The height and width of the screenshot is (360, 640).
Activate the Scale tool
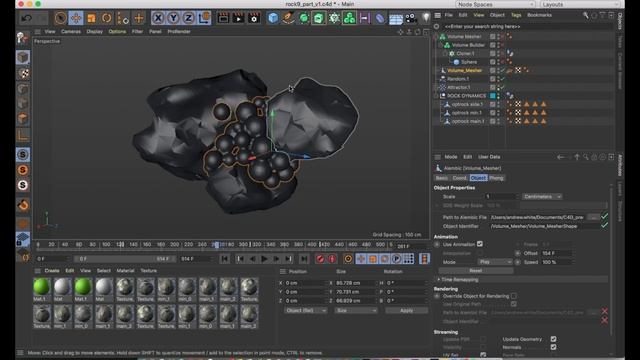91,18
